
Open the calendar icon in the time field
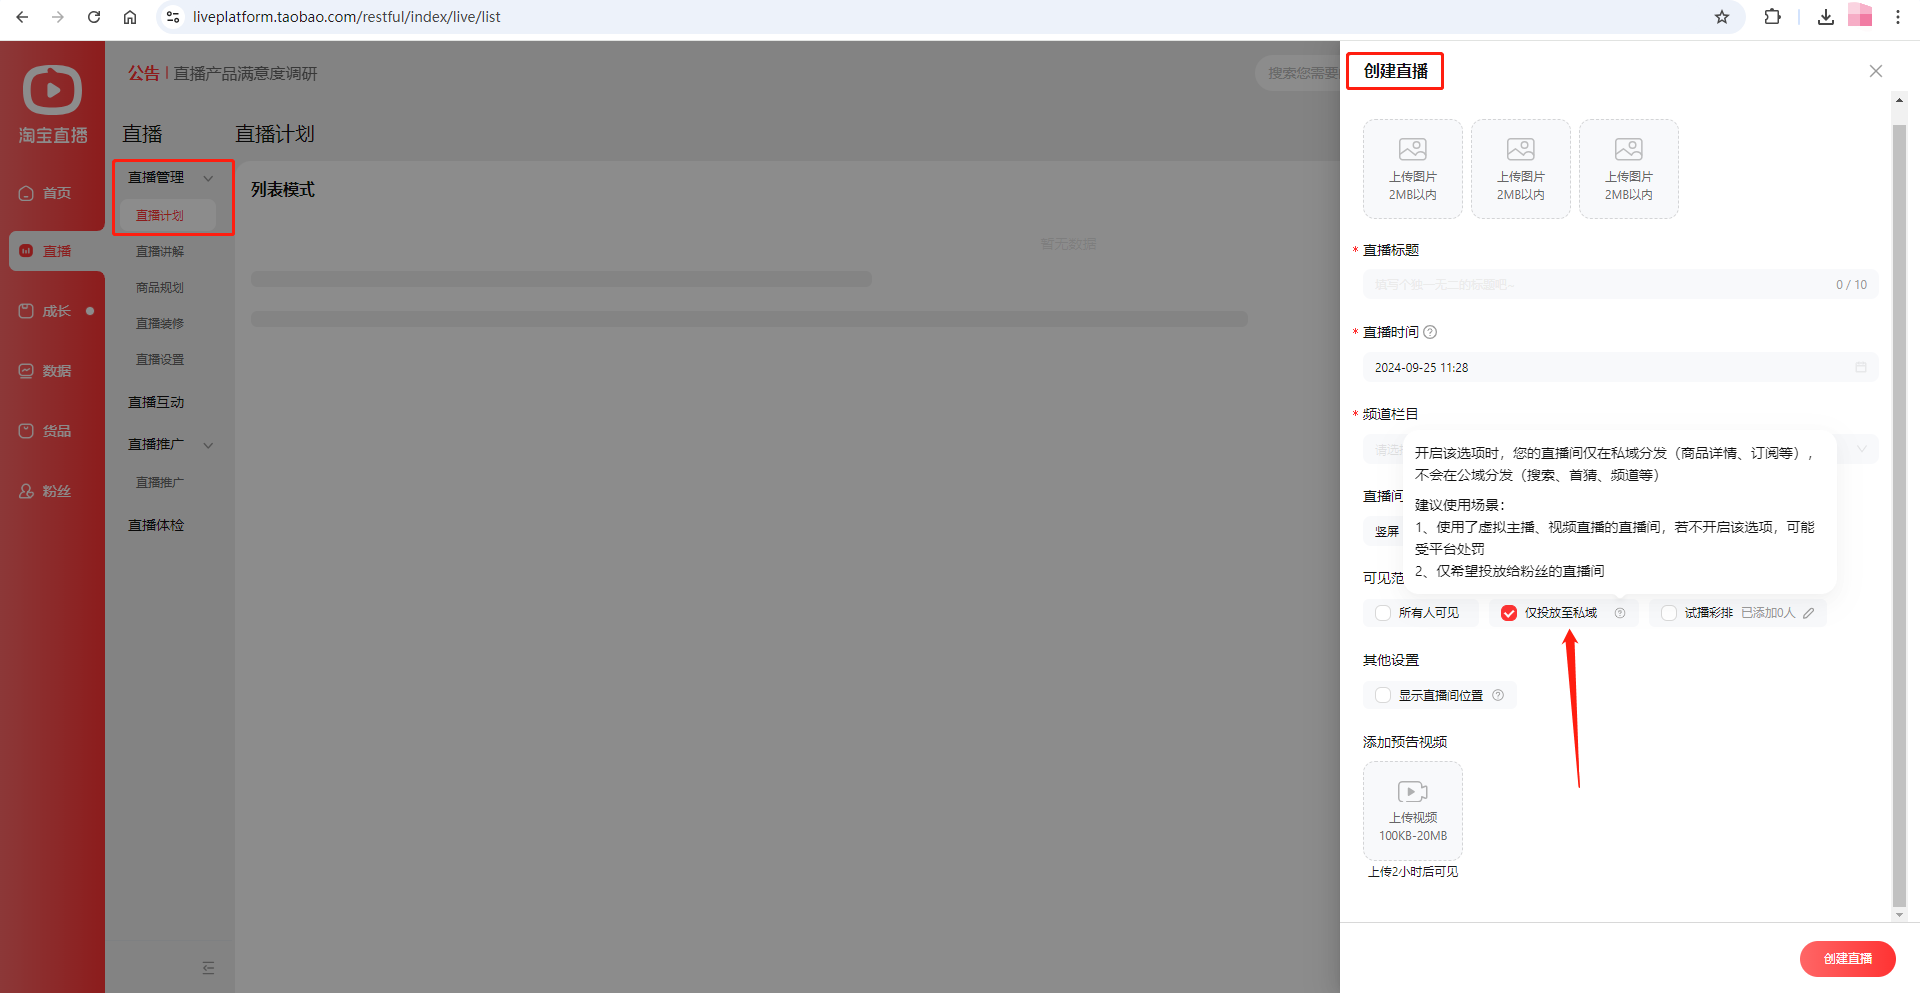pos(1861,367)
